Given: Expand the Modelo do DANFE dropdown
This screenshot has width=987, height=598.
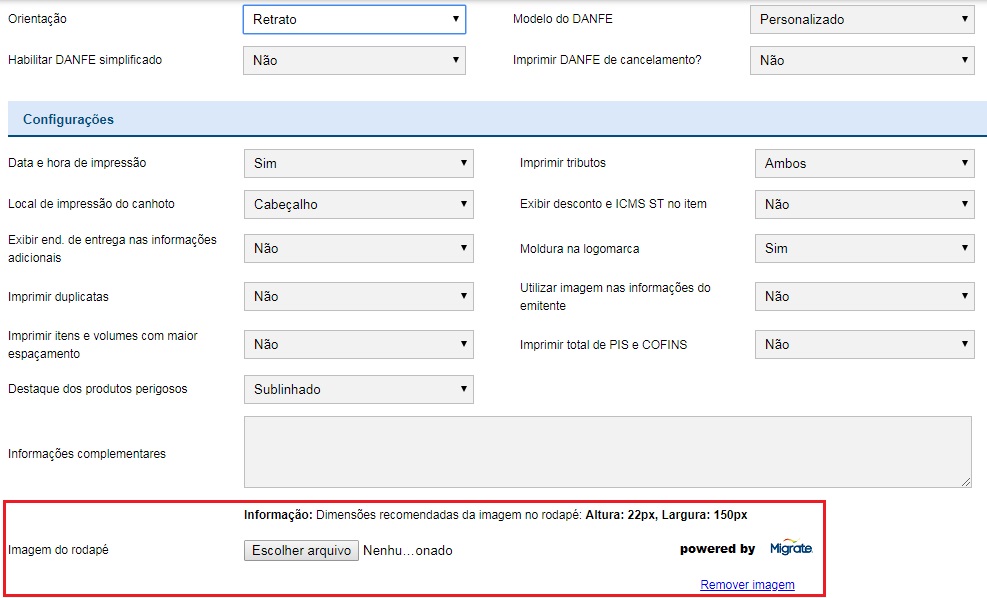Looking at the screenshot, I should coord(862,19).
